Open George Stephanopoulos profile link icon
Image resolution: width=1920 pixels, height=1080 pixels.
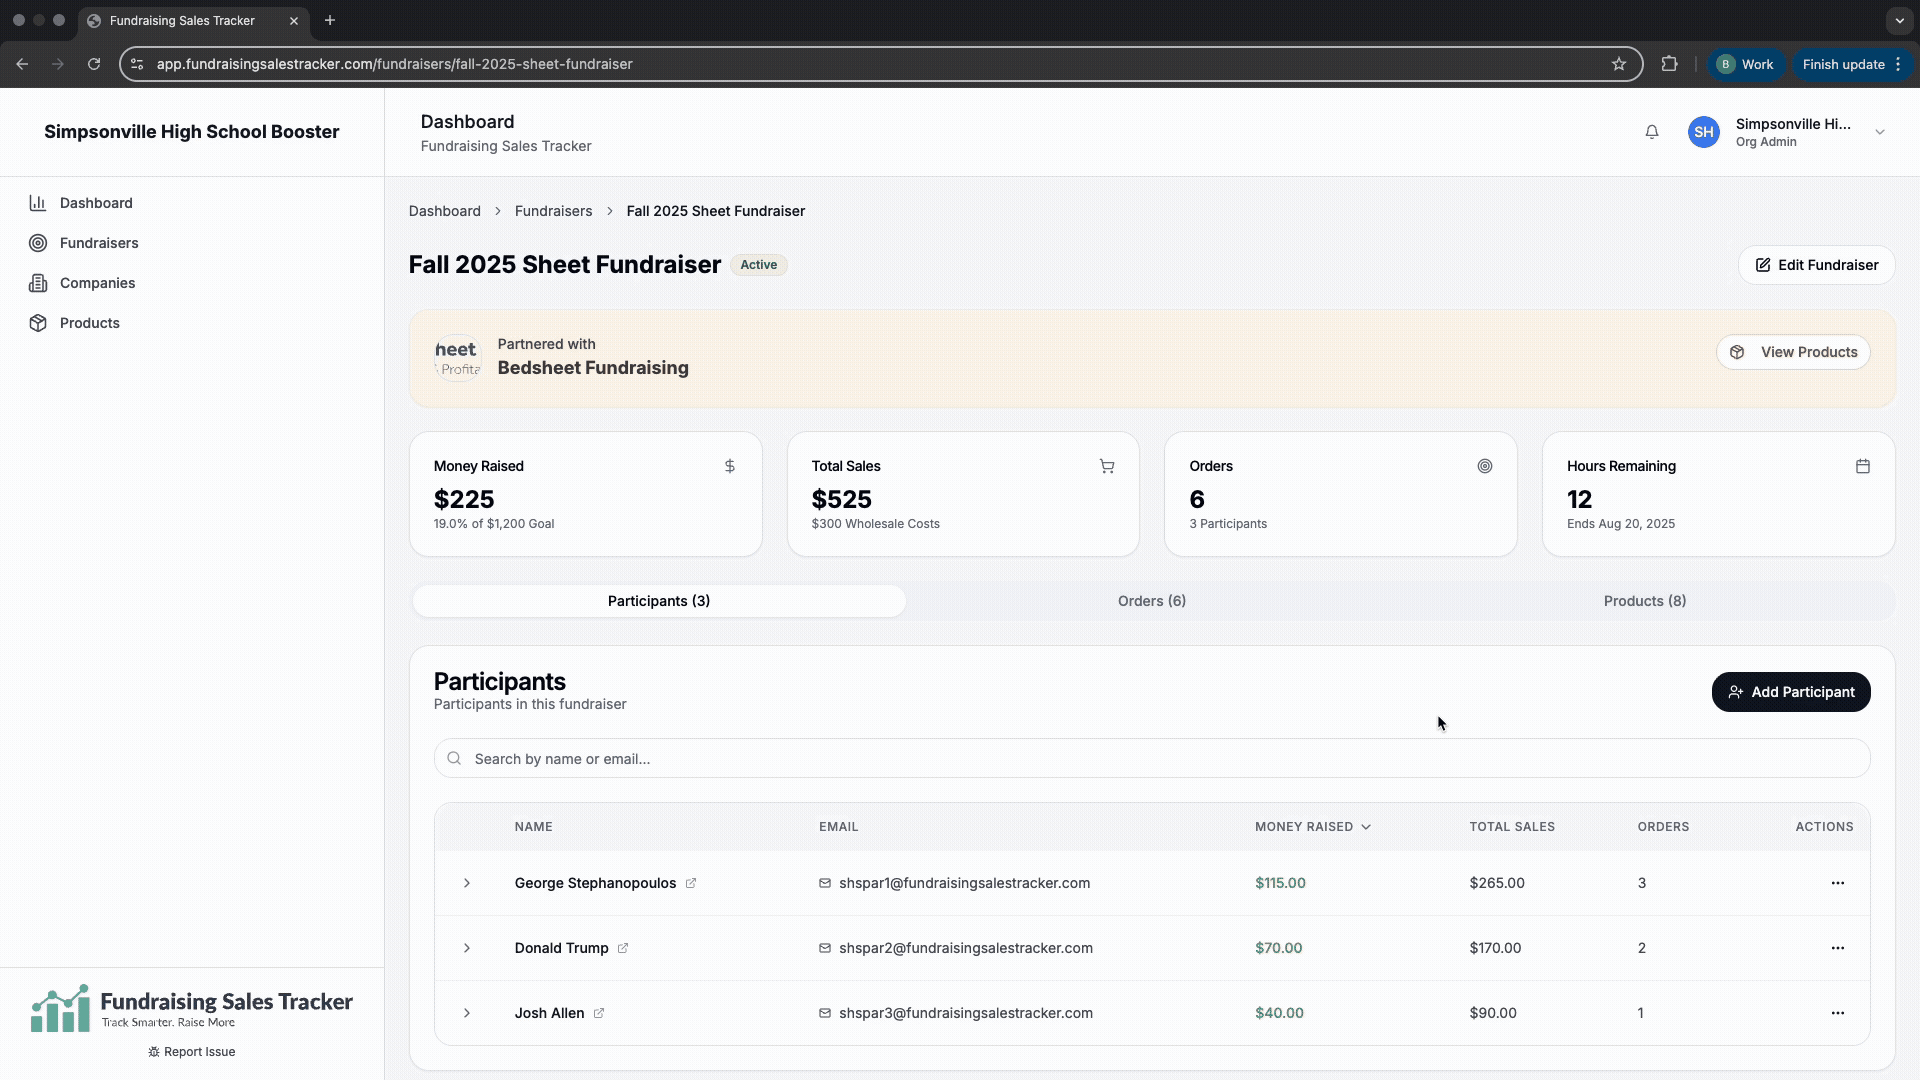click(691, 883)
